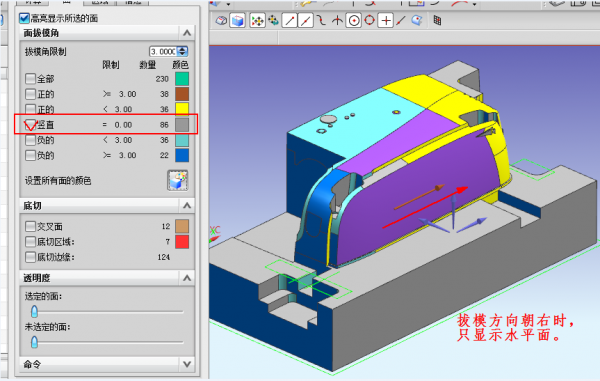
Task: Click the snap grid points icon
Action: point(437,20)
